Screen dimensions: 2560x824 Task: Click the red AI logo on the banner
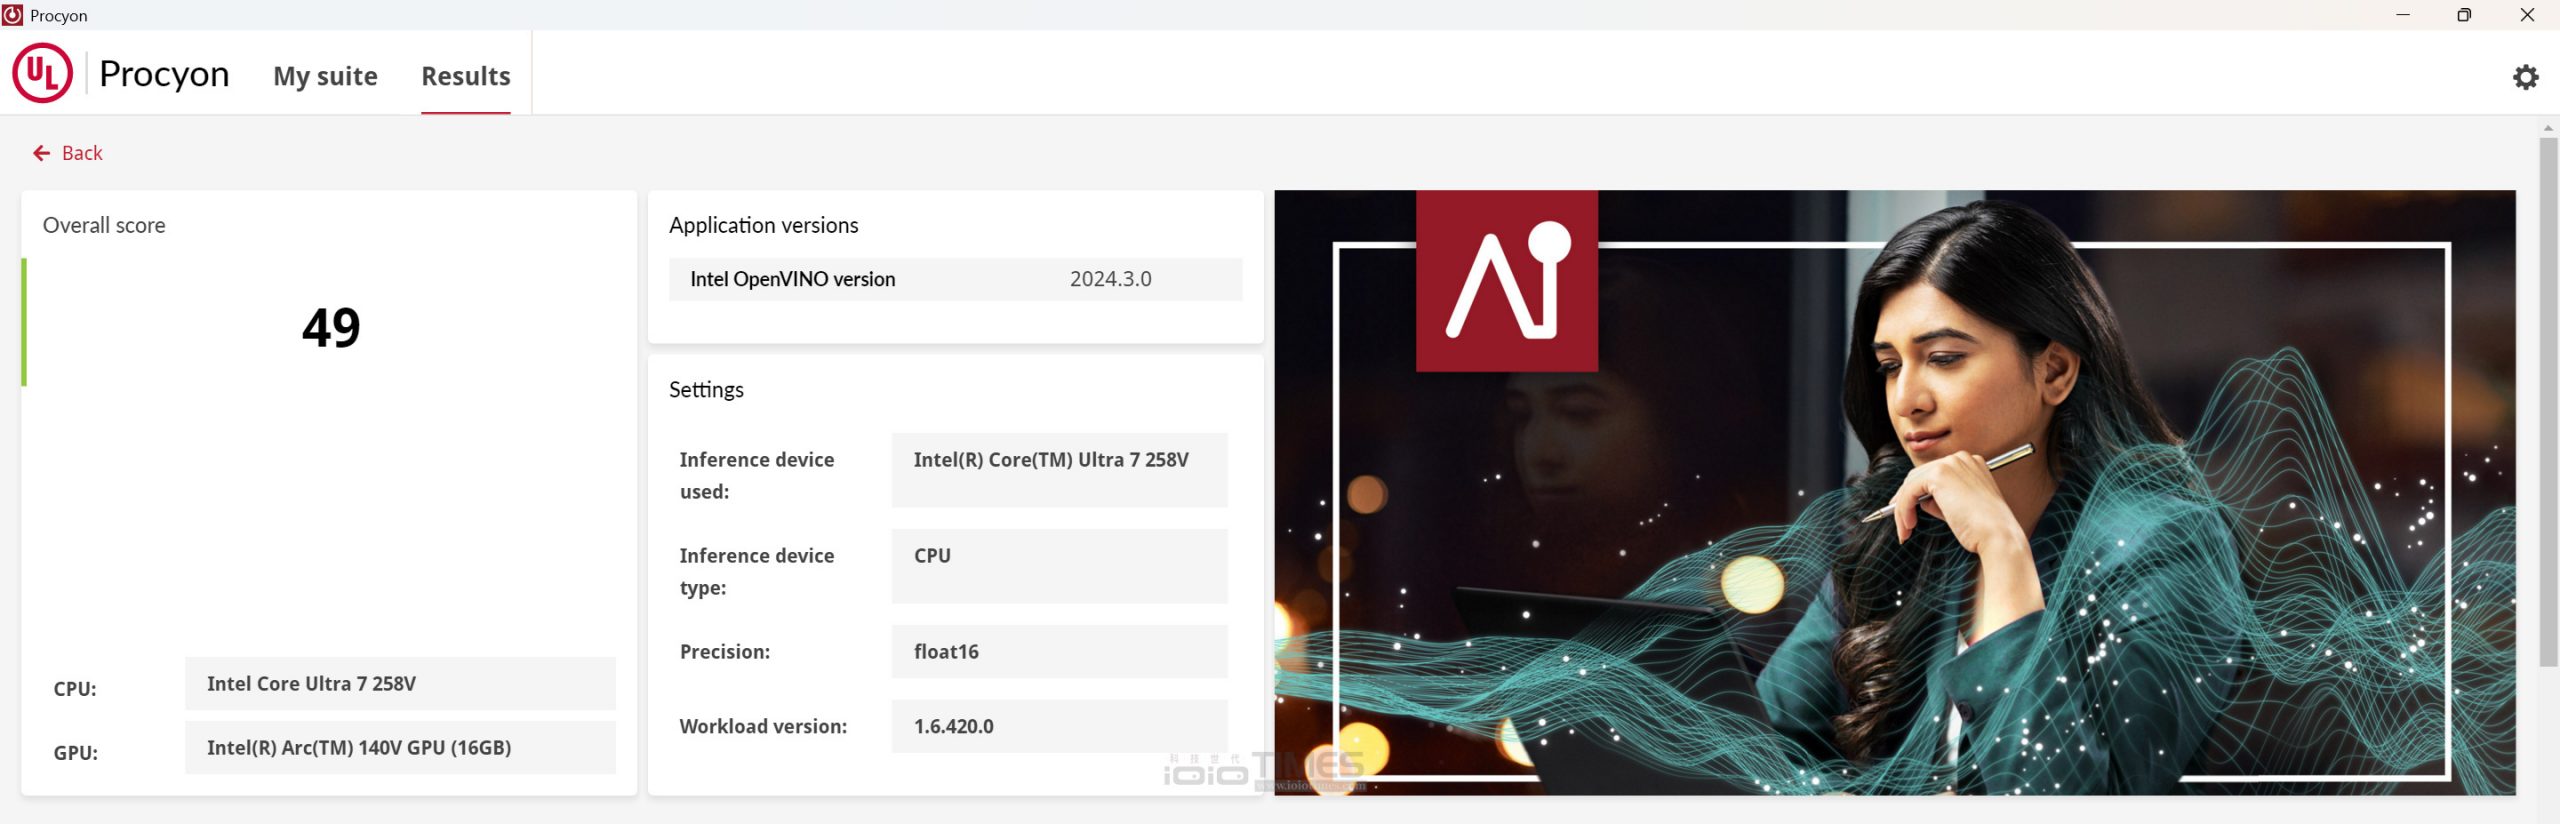[x=1506, y=281]
